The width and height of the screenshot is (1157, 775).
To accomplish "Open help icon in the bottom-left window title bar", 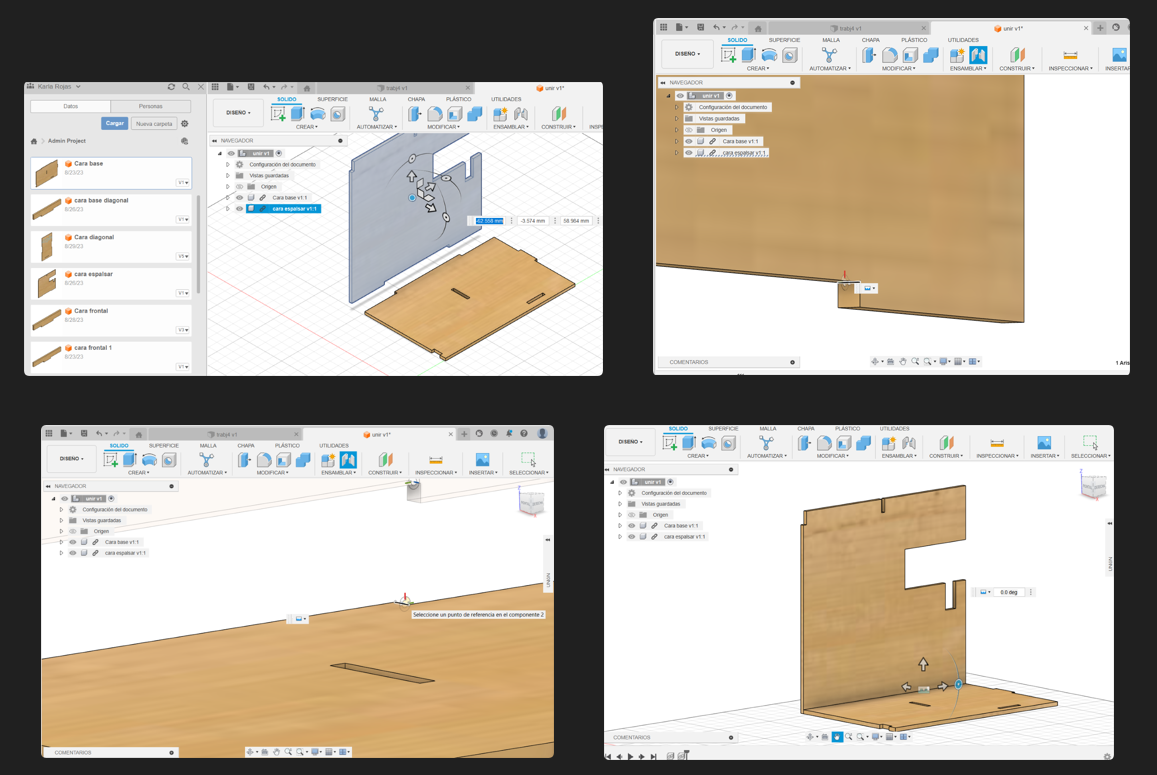I will click(x=524, y=434).
